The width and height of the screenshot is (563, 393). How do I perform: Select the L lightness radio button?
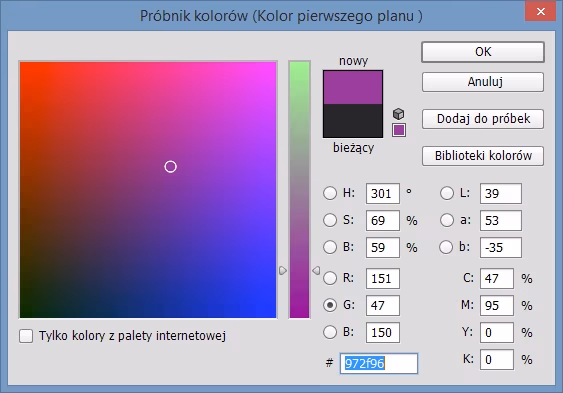click(447, 193)
